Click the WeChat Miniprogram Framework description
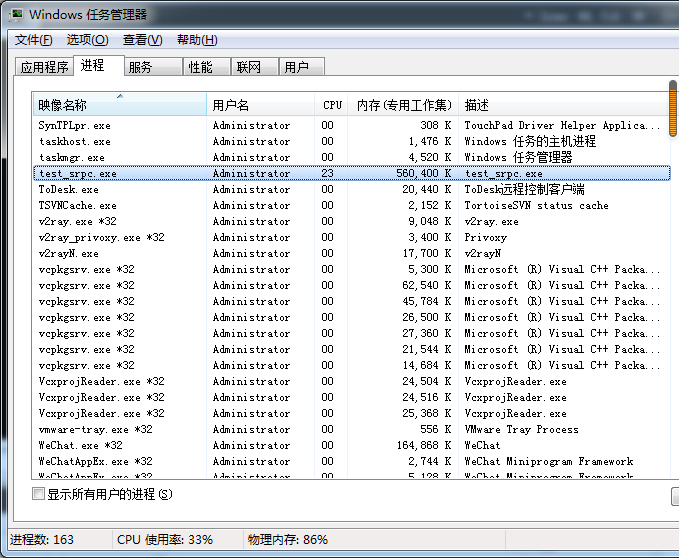 [549, 462]
